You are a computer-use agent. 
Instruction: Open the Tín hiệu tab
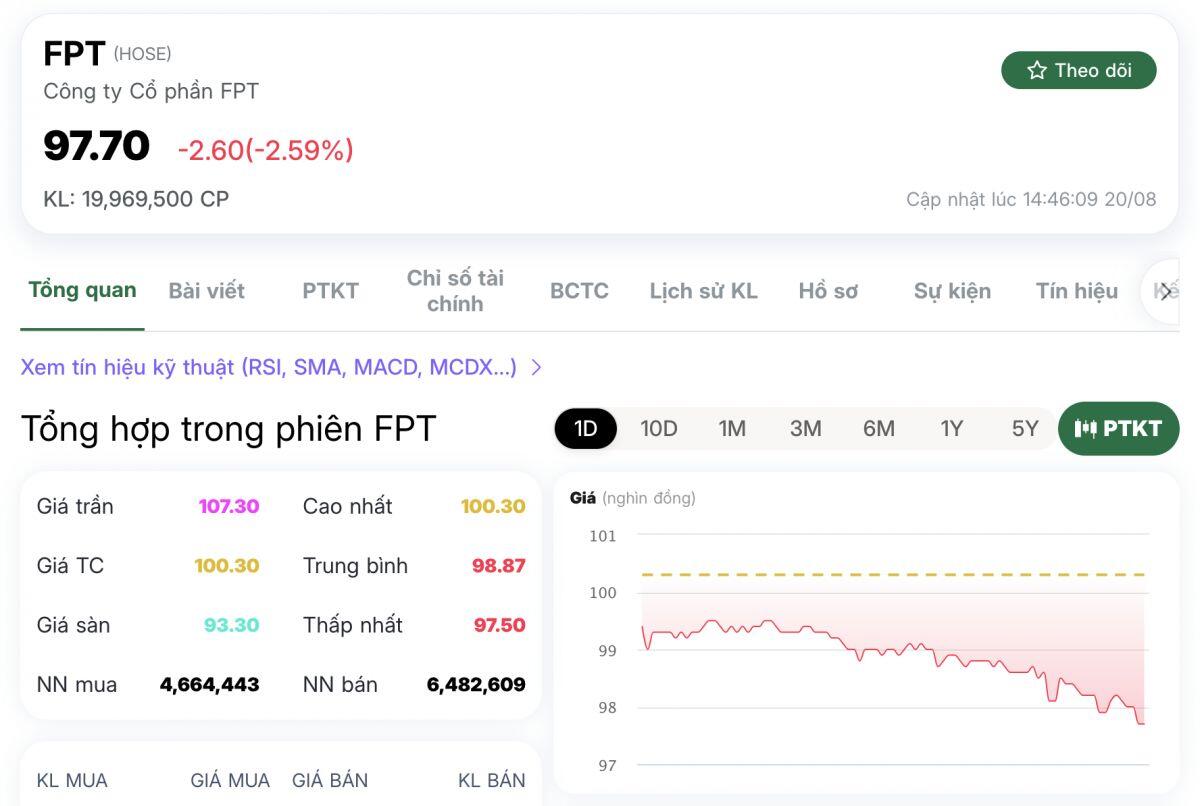coord(1076,290)
